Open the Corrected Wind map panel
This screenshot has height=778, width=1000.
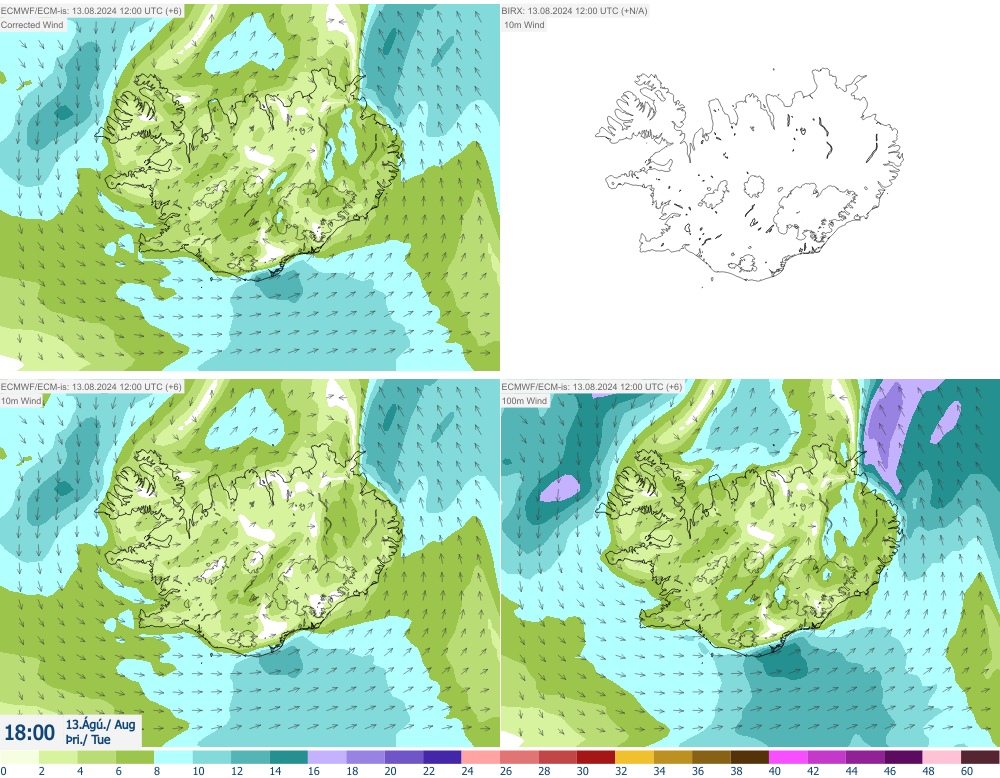(x=249, y=187)
